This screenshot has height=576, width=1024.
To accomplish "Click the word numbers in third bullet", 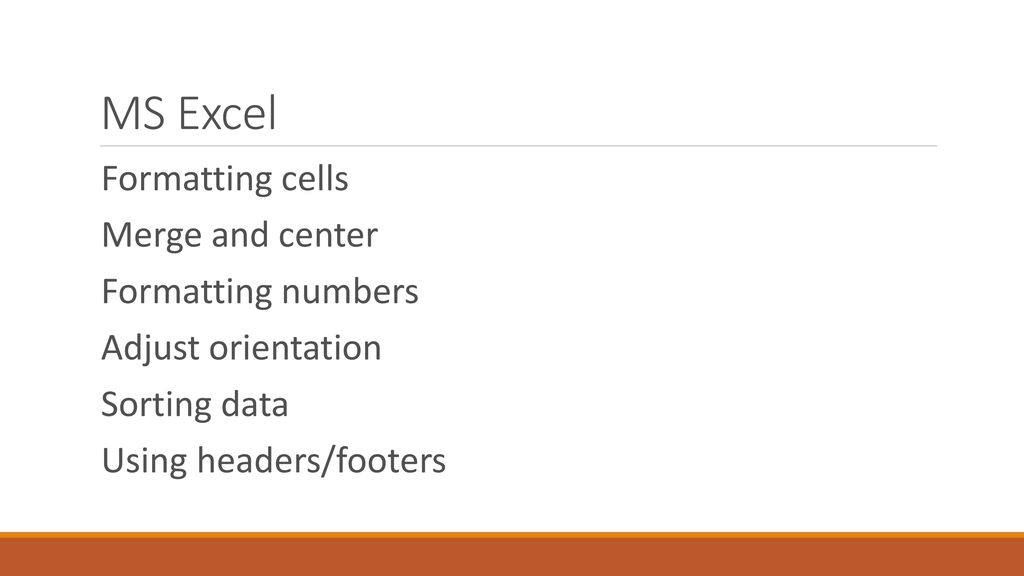I will (x=350, y=292).
